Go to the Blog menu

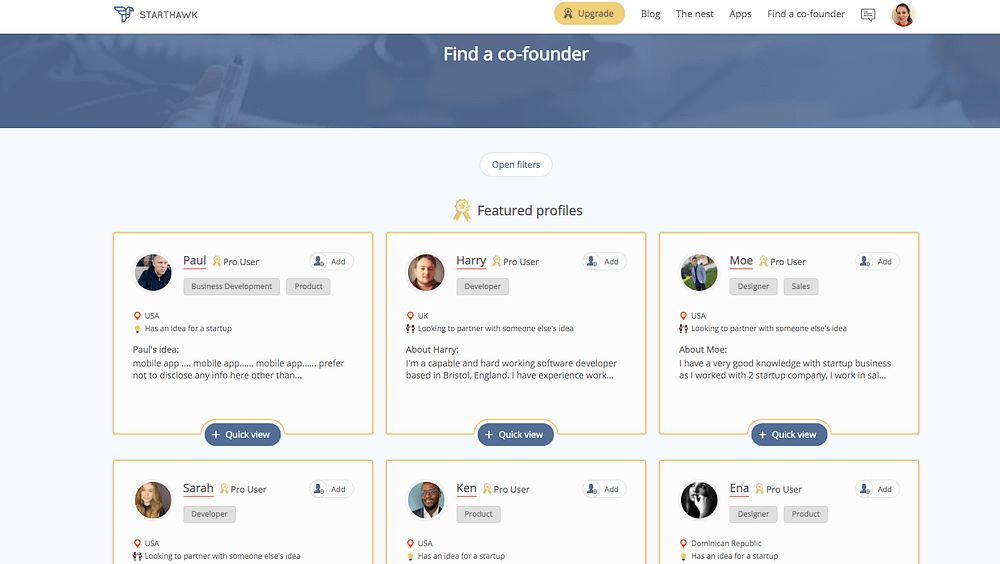651,14
